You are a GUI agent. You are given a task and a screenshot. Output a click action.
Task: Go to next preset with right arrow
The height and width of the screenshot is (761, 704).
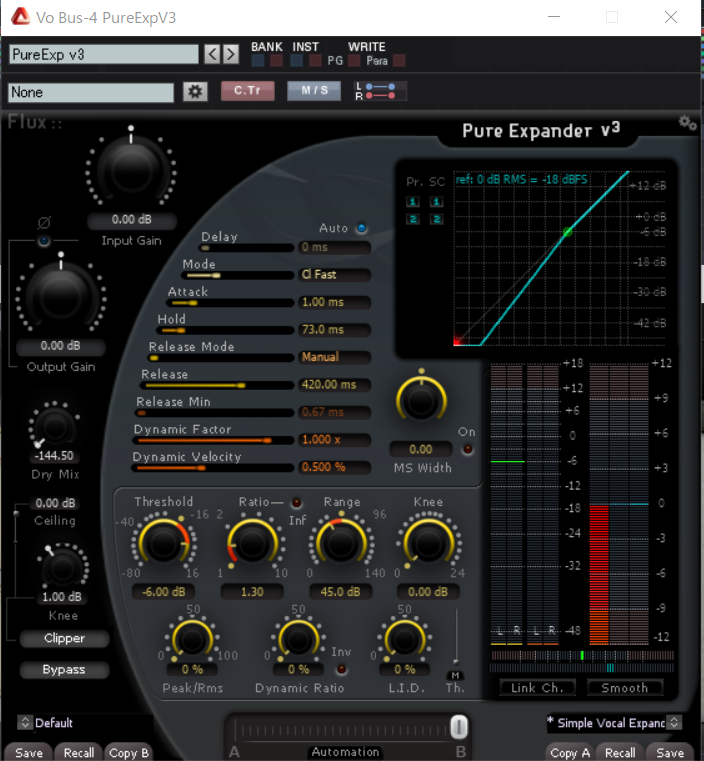pos(231,54)
